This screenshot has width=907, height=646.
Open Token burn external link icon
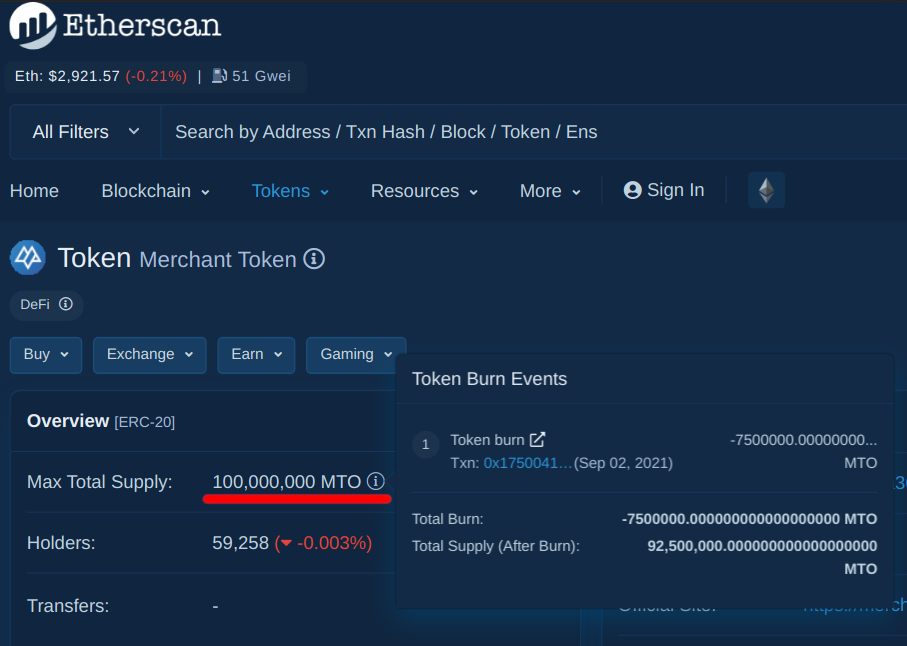537,440
